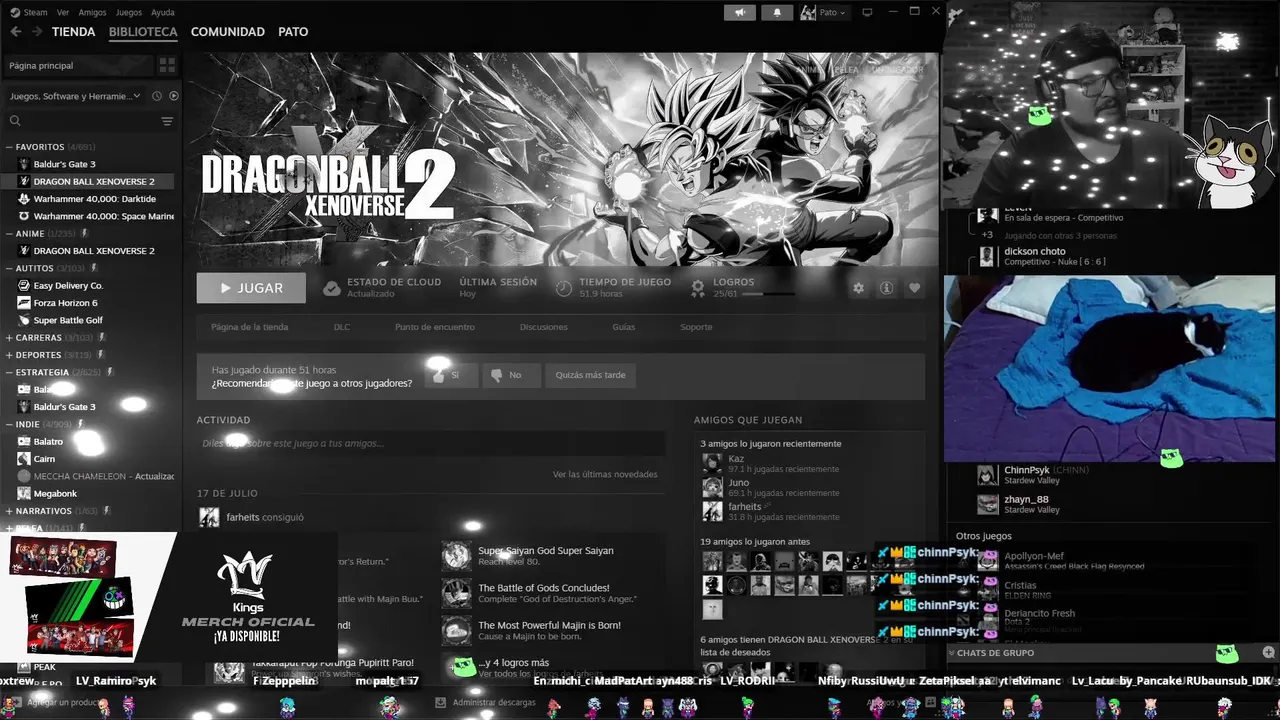Expand the CARRERAS category
Screen dimensions: 1280x720
8,338
